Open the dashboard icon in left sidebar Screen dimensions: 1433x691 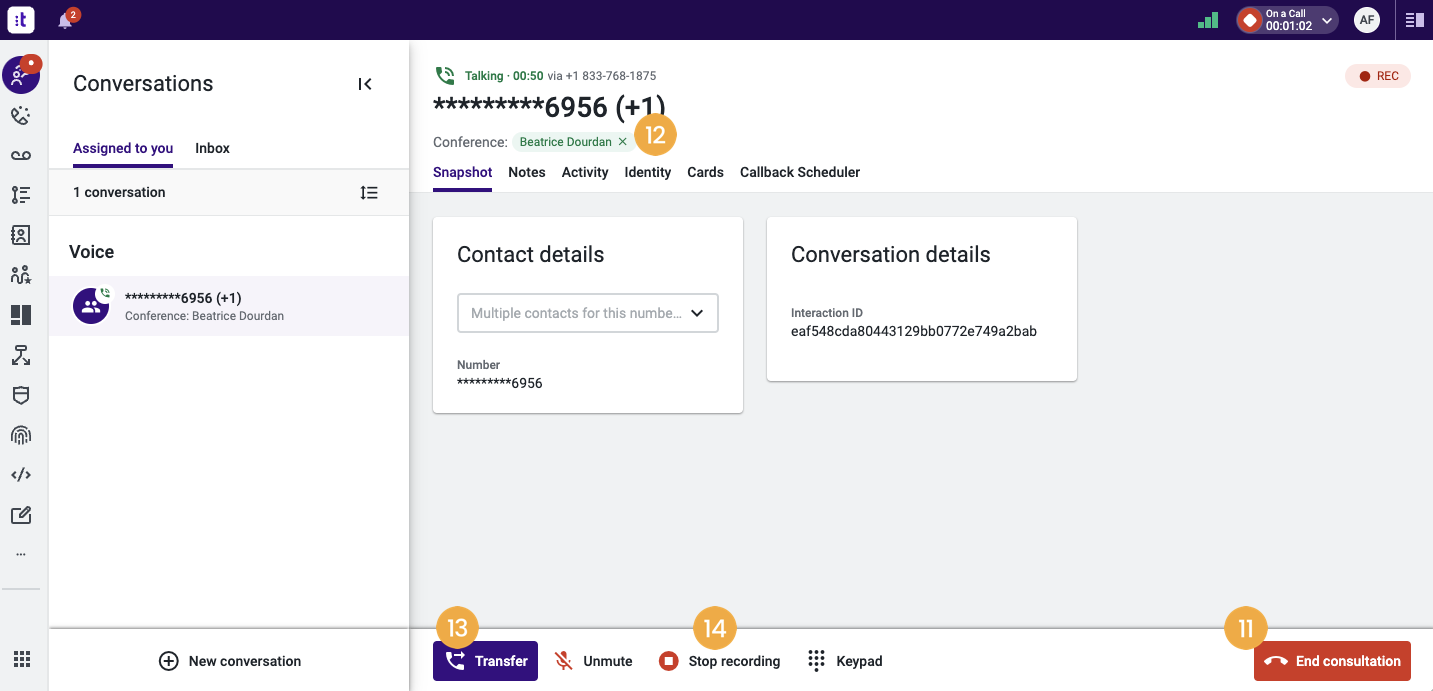click(x=21, y=315)
